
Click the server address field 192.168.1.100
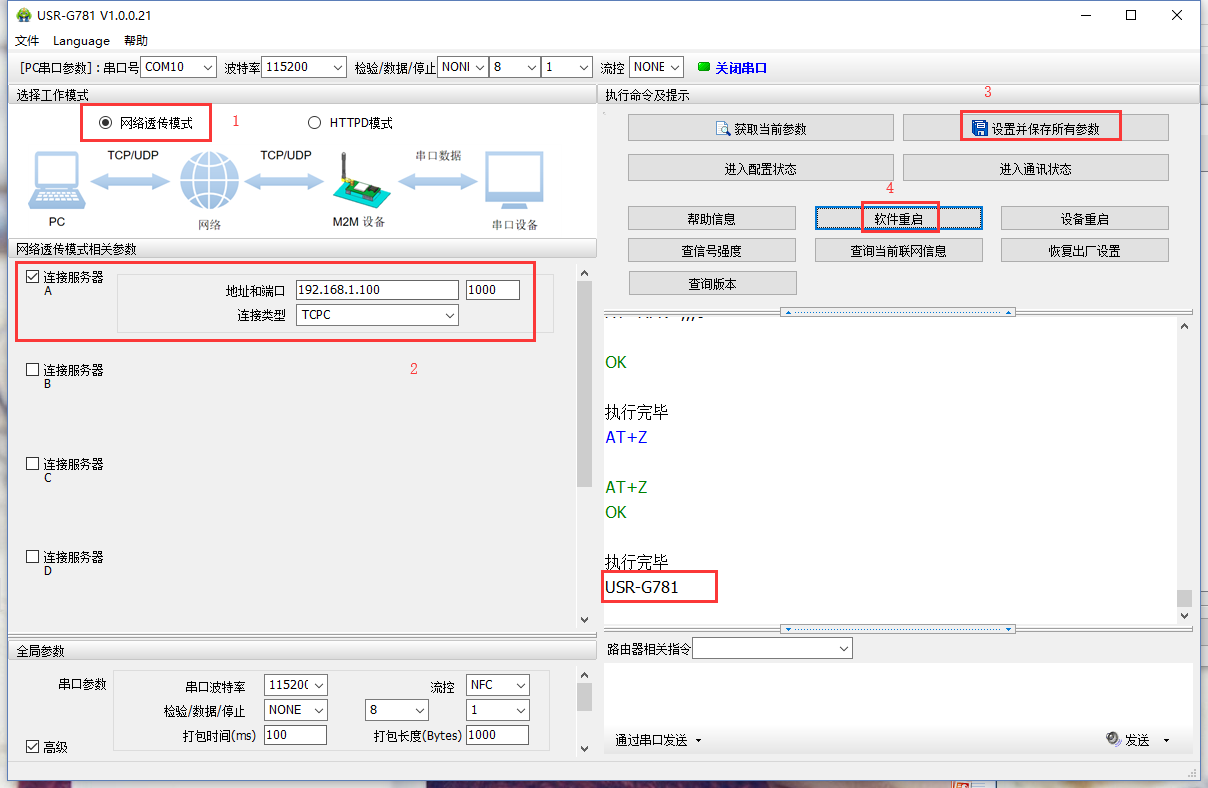pos(377,290)
